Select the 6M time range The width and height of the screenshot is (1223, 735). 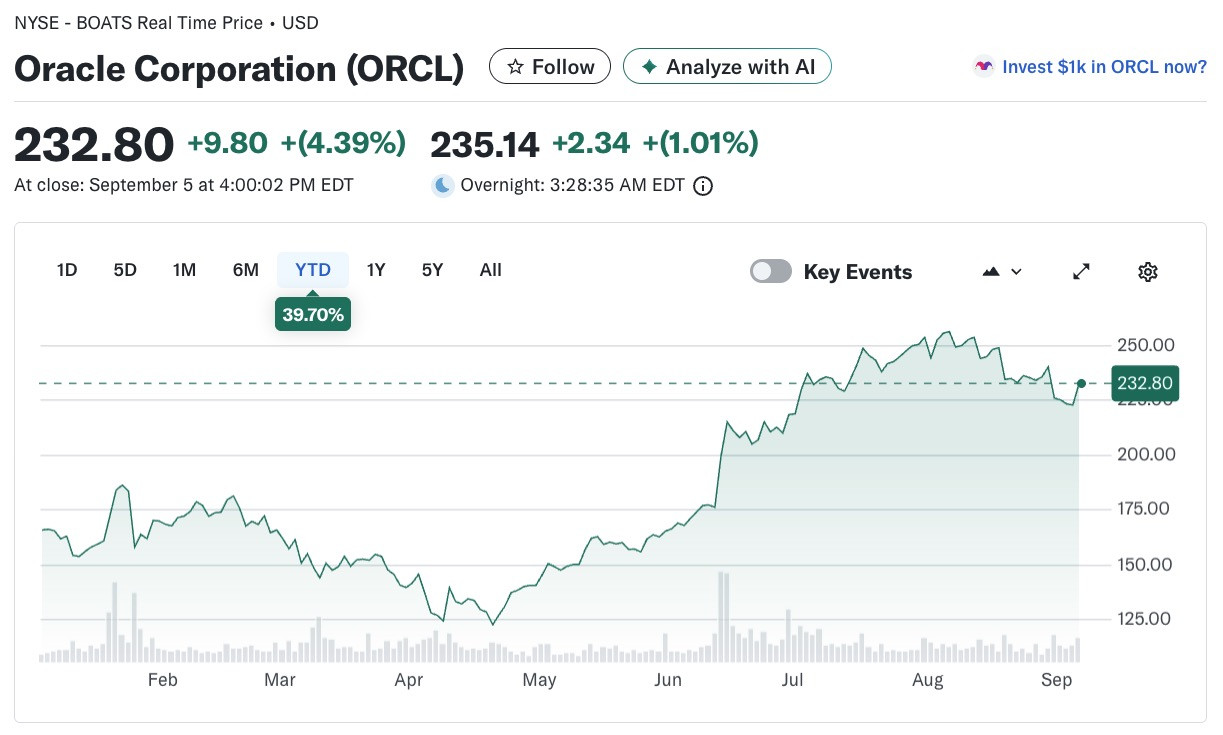246,270
